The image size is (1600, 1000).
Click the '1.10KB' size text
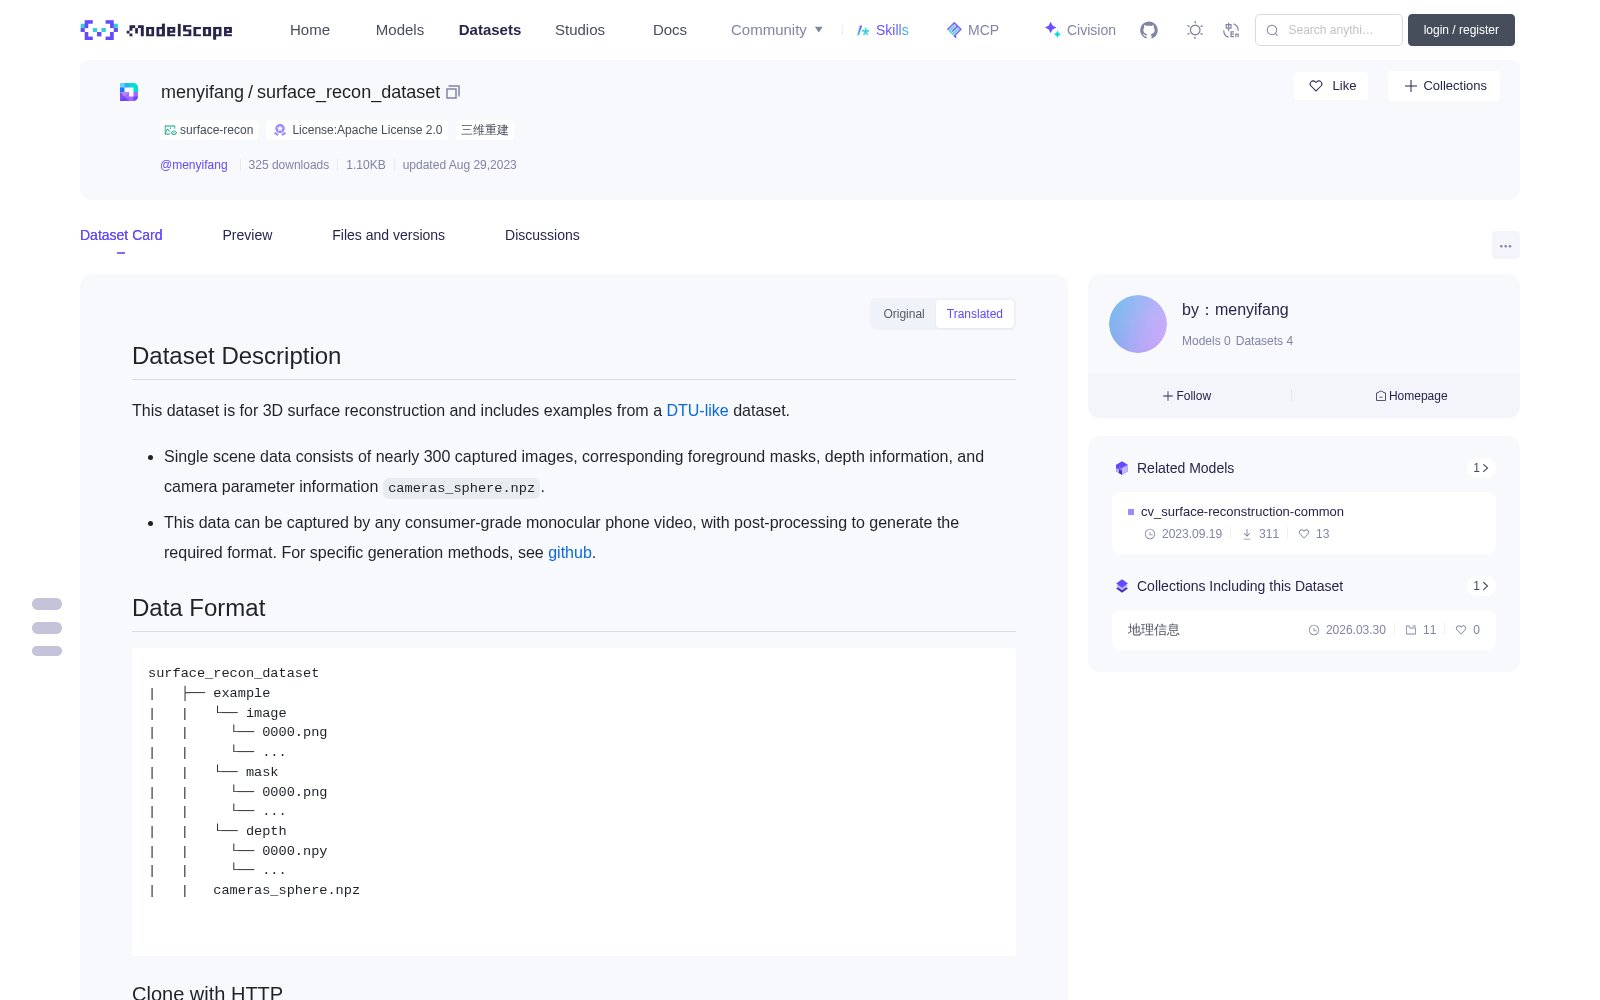[x=366, y=165]
